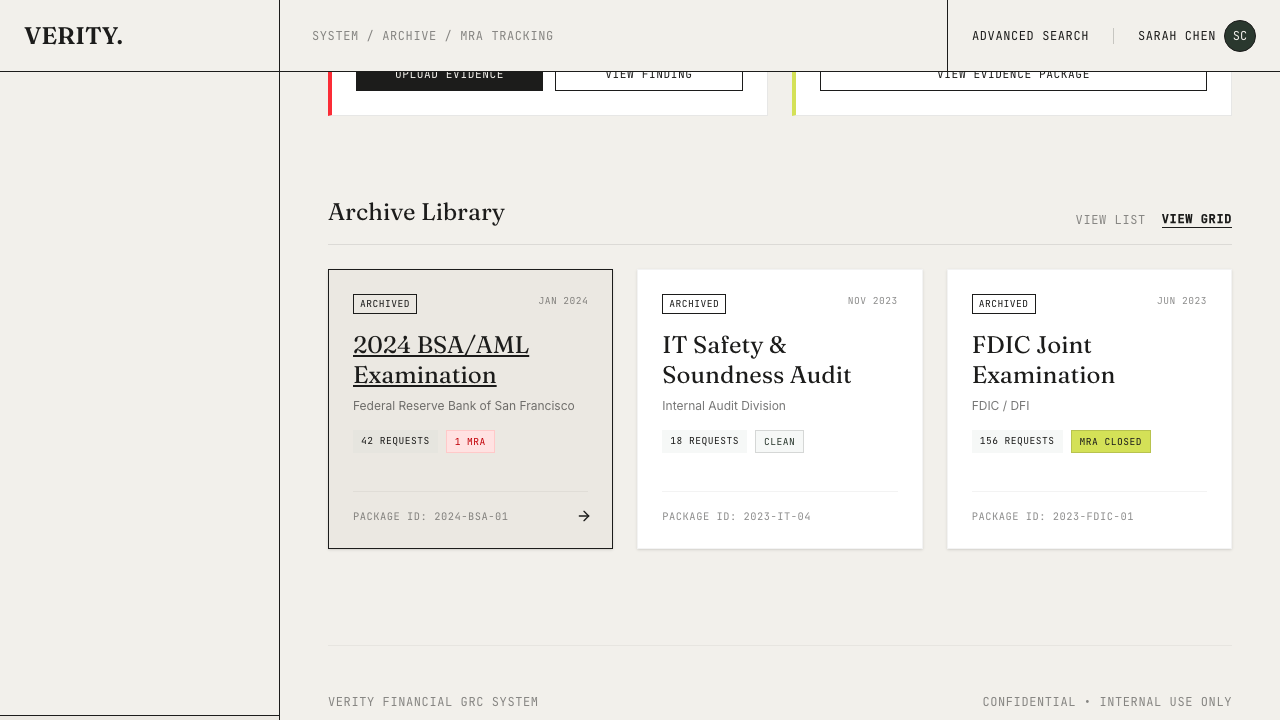
Task: Go to SYSTEM in the breadcrumb
Action: coord(335,36)
